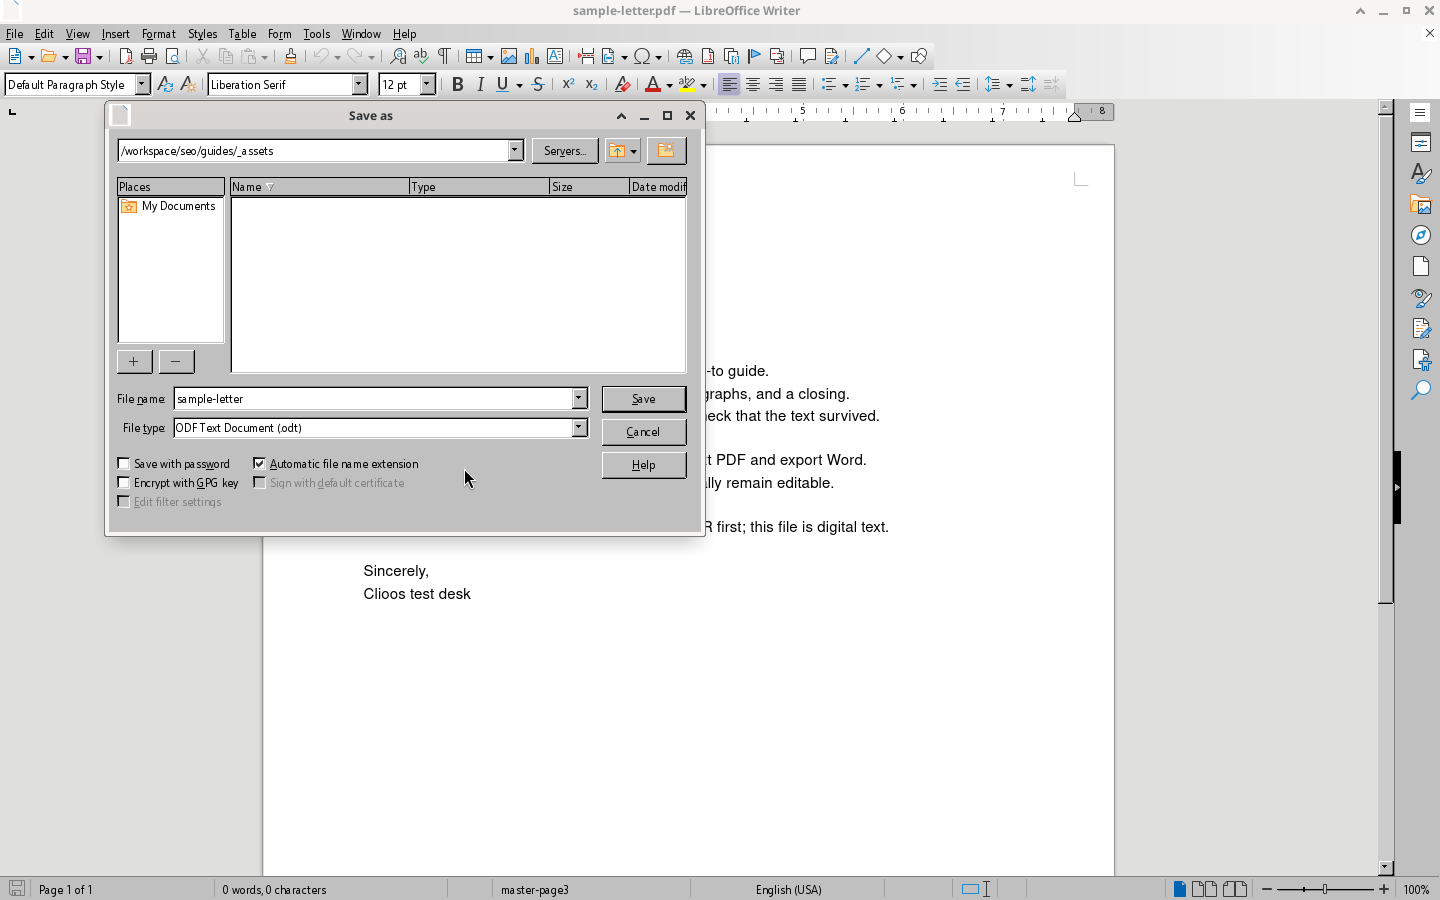Click the Superscript icon

click(x=568, y=85)
